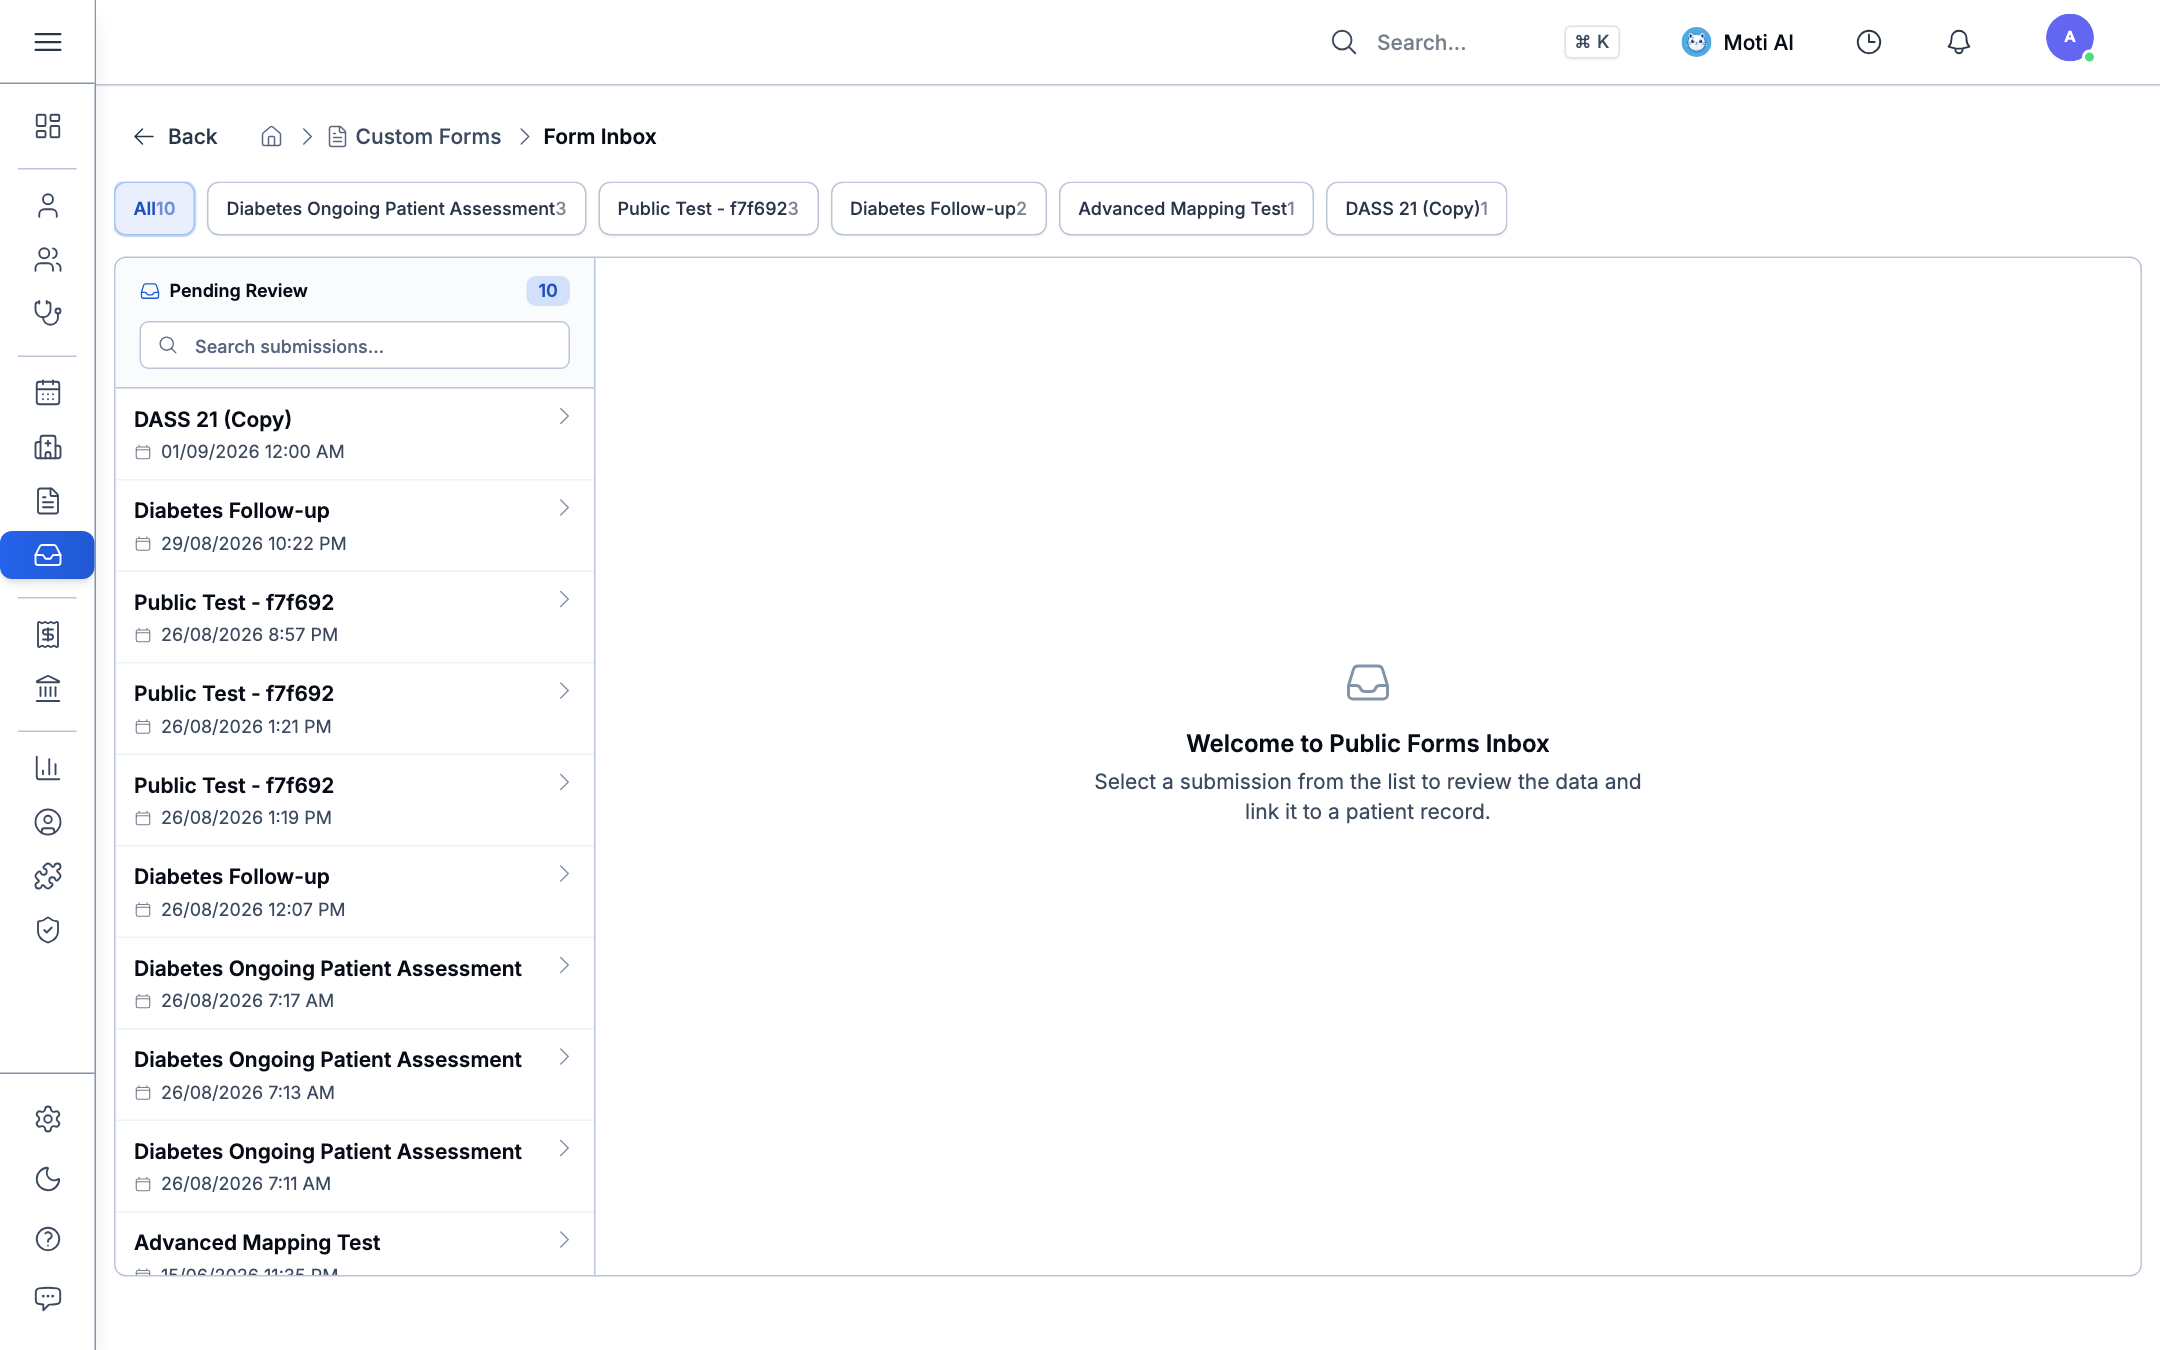Open the stethoscope icon in sidebar
Screen dimensions: 2160x1350
[47, 313]
